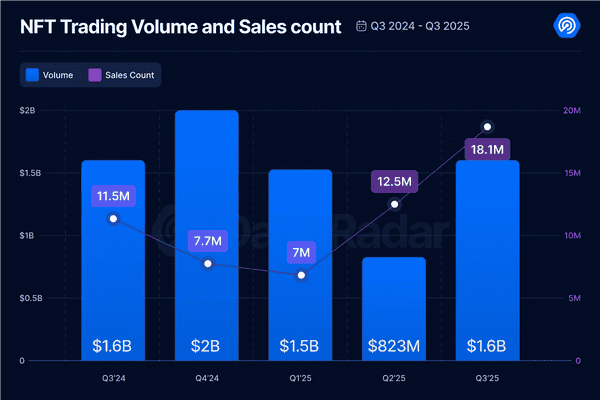Select the Q1'25 x-axis label

300,380
